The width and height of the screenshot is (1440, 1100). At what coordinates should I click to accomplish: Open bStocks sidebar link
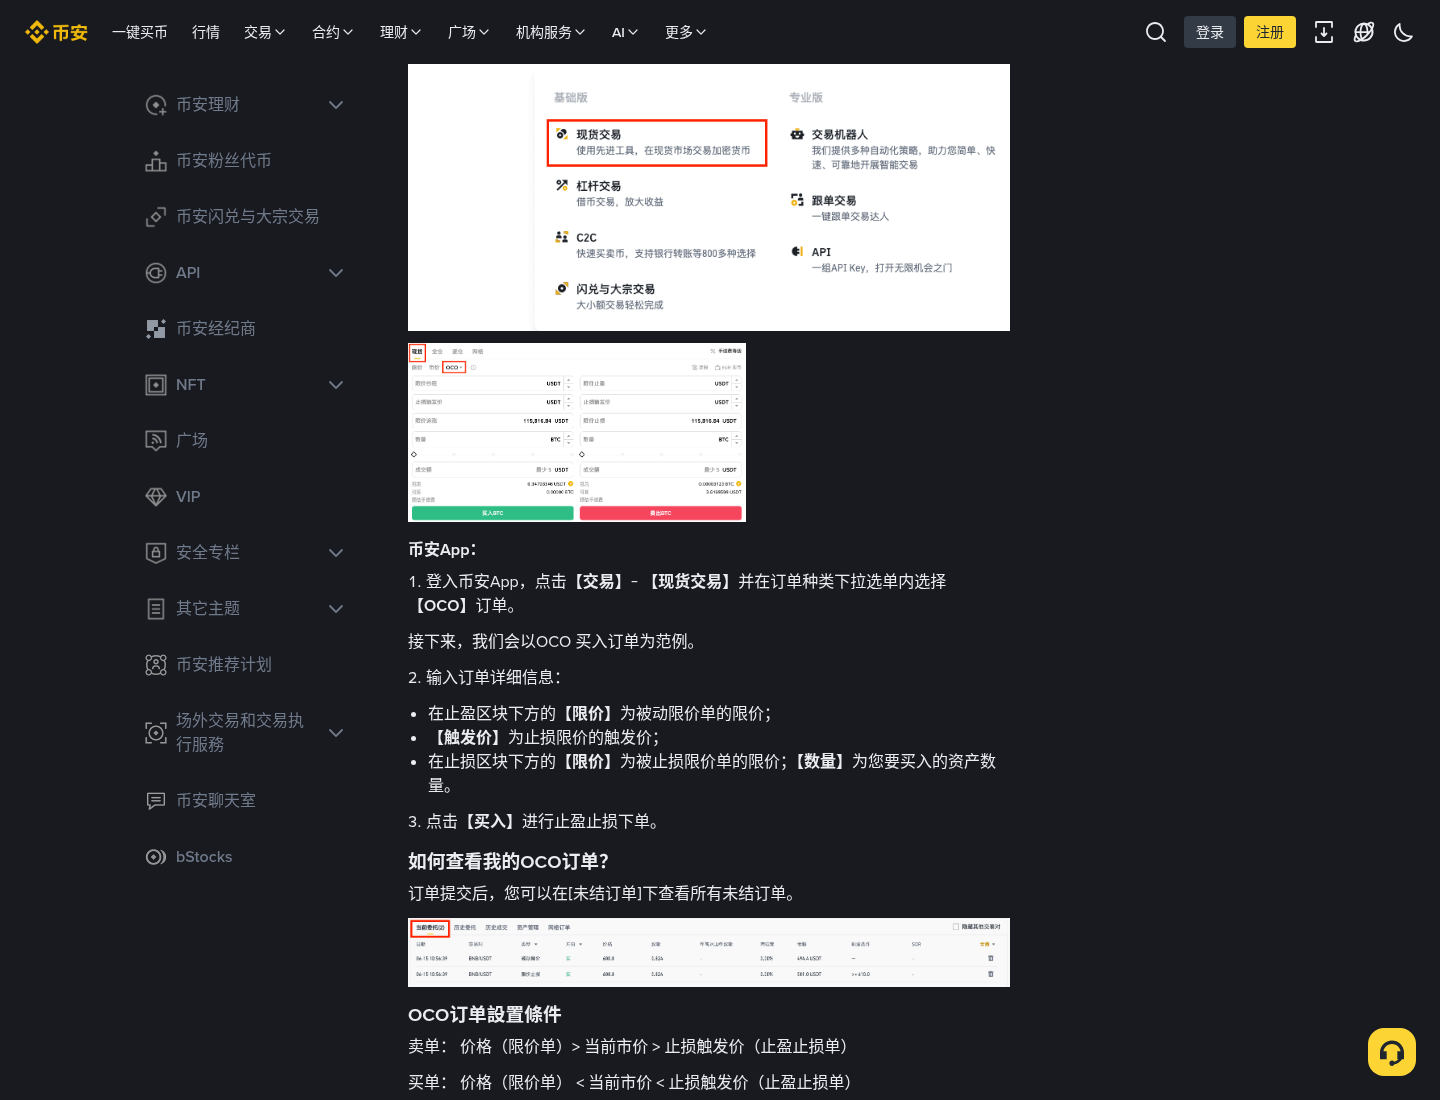204,857
